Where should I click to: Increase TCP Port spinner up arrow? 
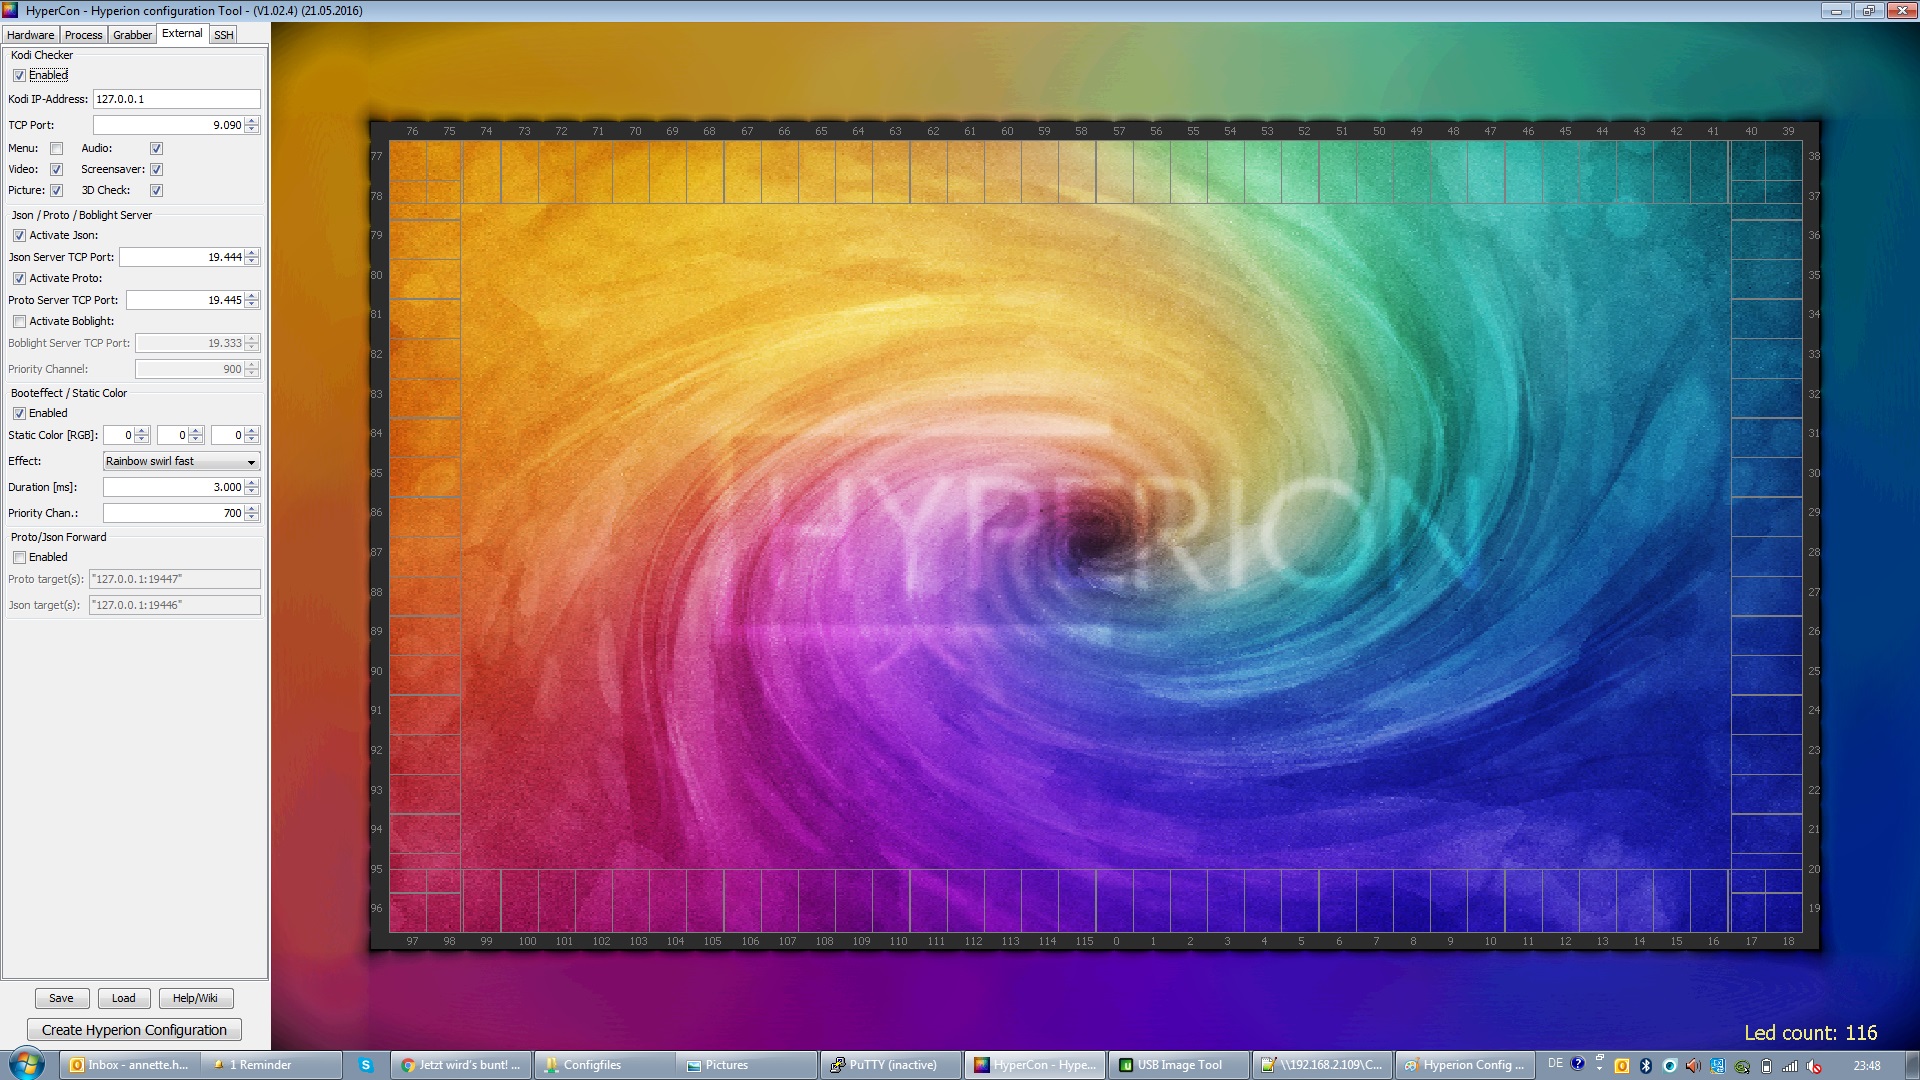pos(252,121)
